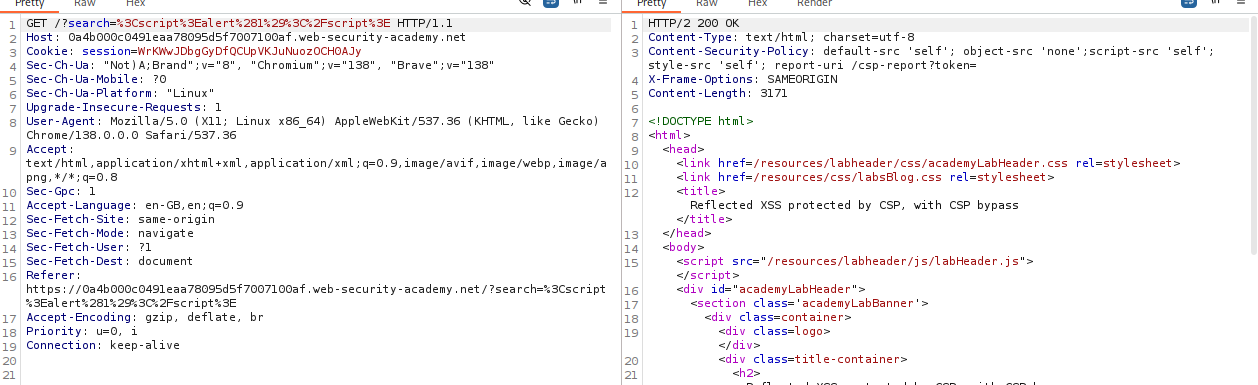
Task: Click the Sec-Fetch-User: ?1 header
Action: (89, 247)
